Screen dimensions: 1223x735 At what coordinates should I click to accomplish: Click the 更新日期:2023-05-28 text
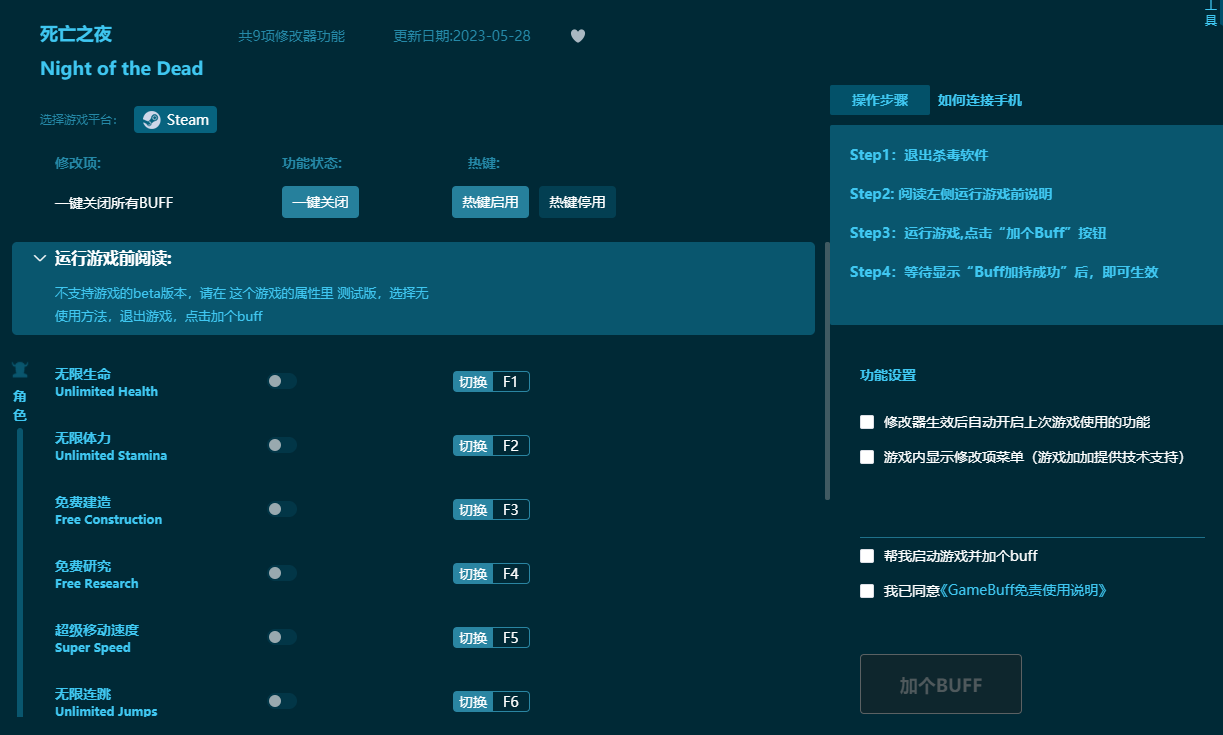click(462, 36)
